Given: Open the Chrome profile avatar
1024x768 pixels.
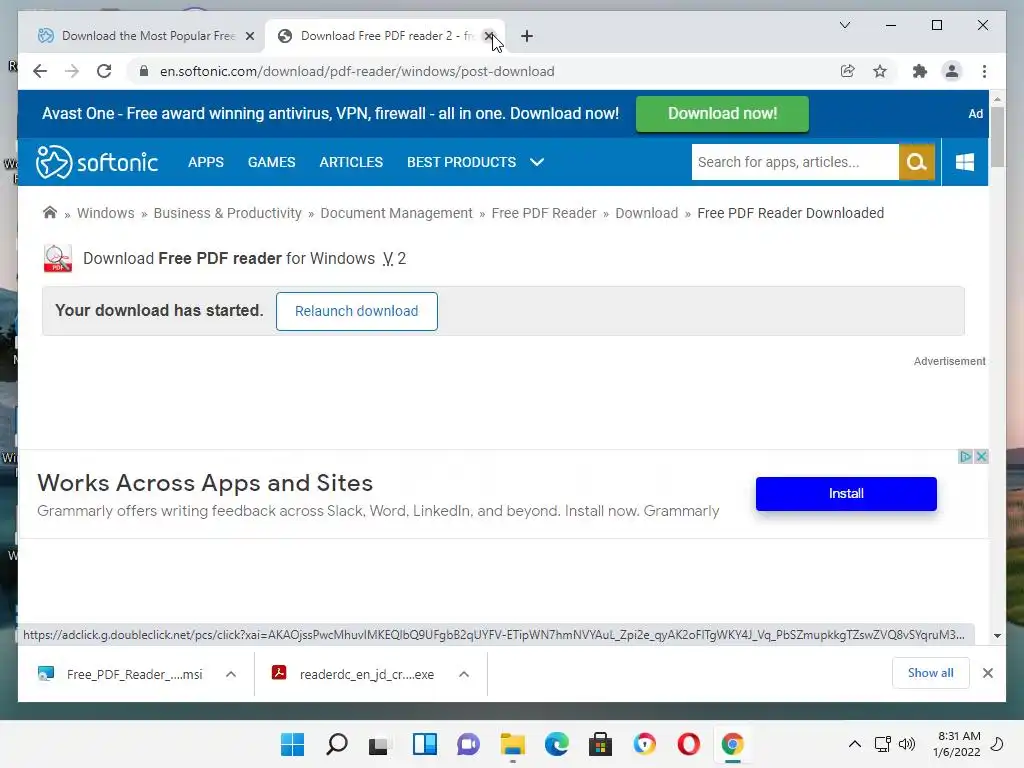Looking at the screenshot, I should pyautogui.click(x=952, y=71).
